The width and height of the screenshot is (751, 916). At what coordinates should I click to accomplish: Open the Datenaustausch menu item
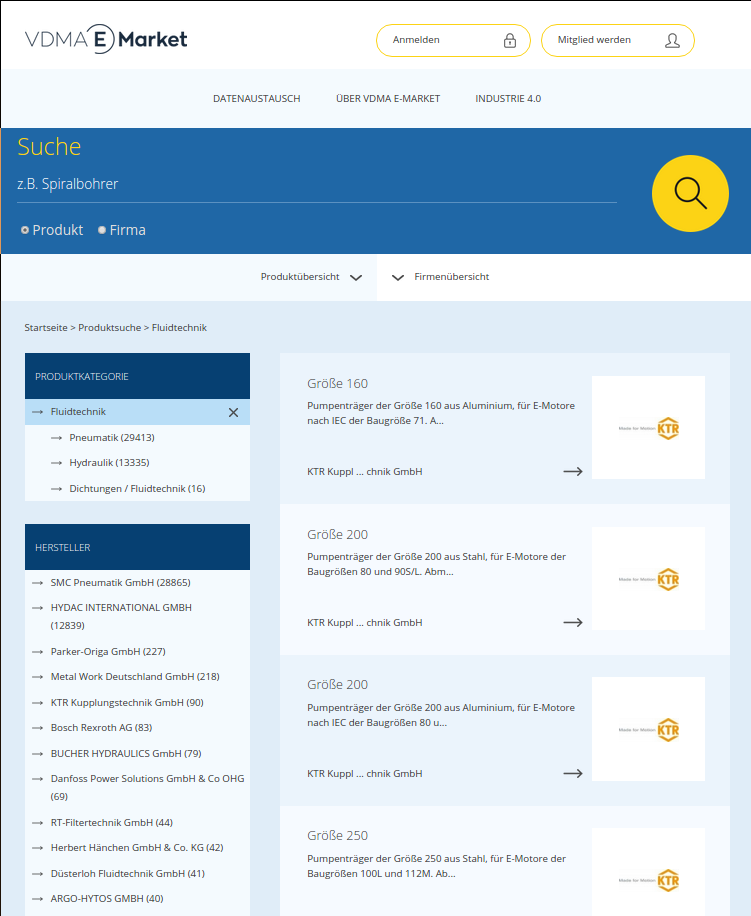[256, 99]
